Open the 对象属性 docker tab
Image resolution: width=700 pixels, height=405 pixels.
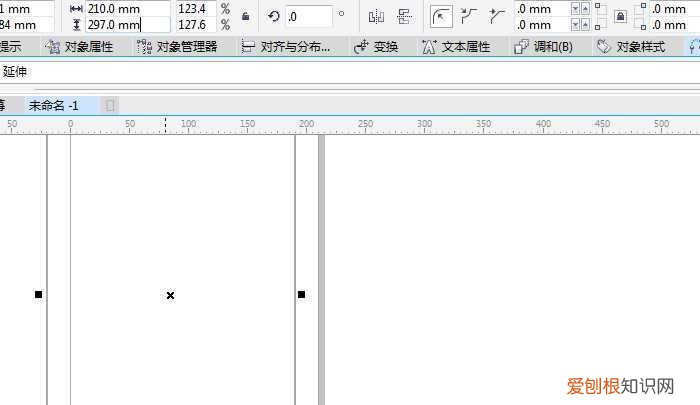click(x=80, y=47)
